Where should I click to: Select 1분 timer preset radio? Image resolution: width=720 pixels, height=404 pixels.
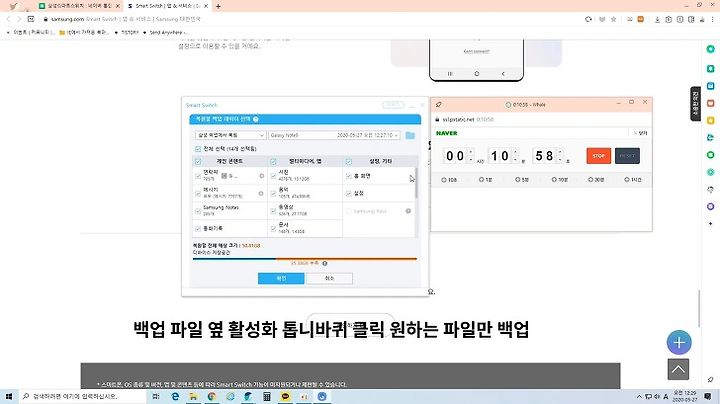(481, 180)
